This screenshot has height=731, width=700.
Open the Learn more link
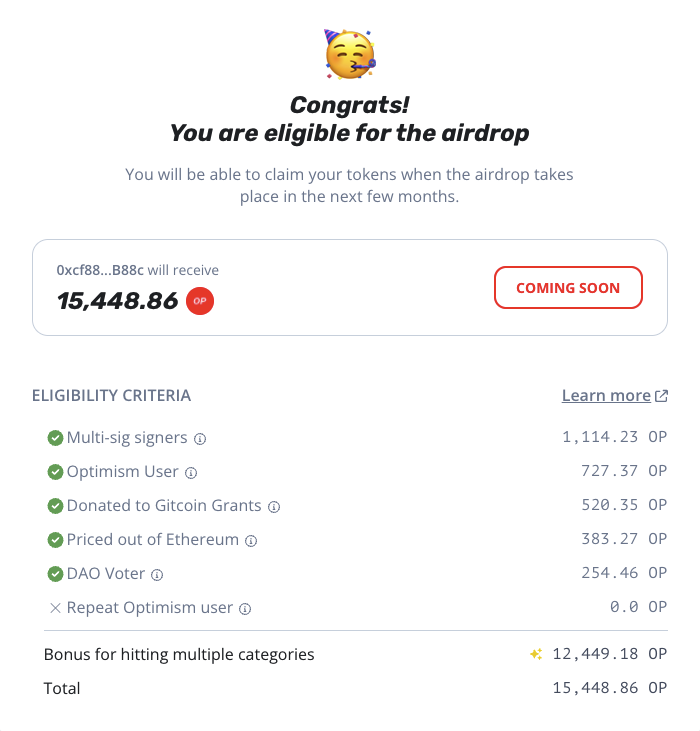click(x=606, y=395)
